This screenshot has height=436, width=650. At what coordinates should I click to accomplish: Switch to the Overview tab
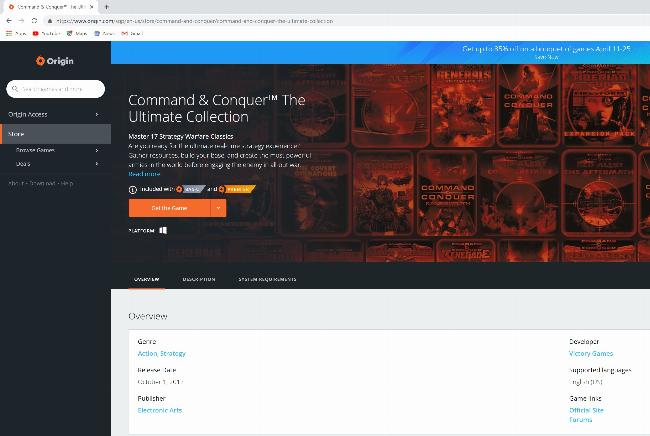point(147,279)
